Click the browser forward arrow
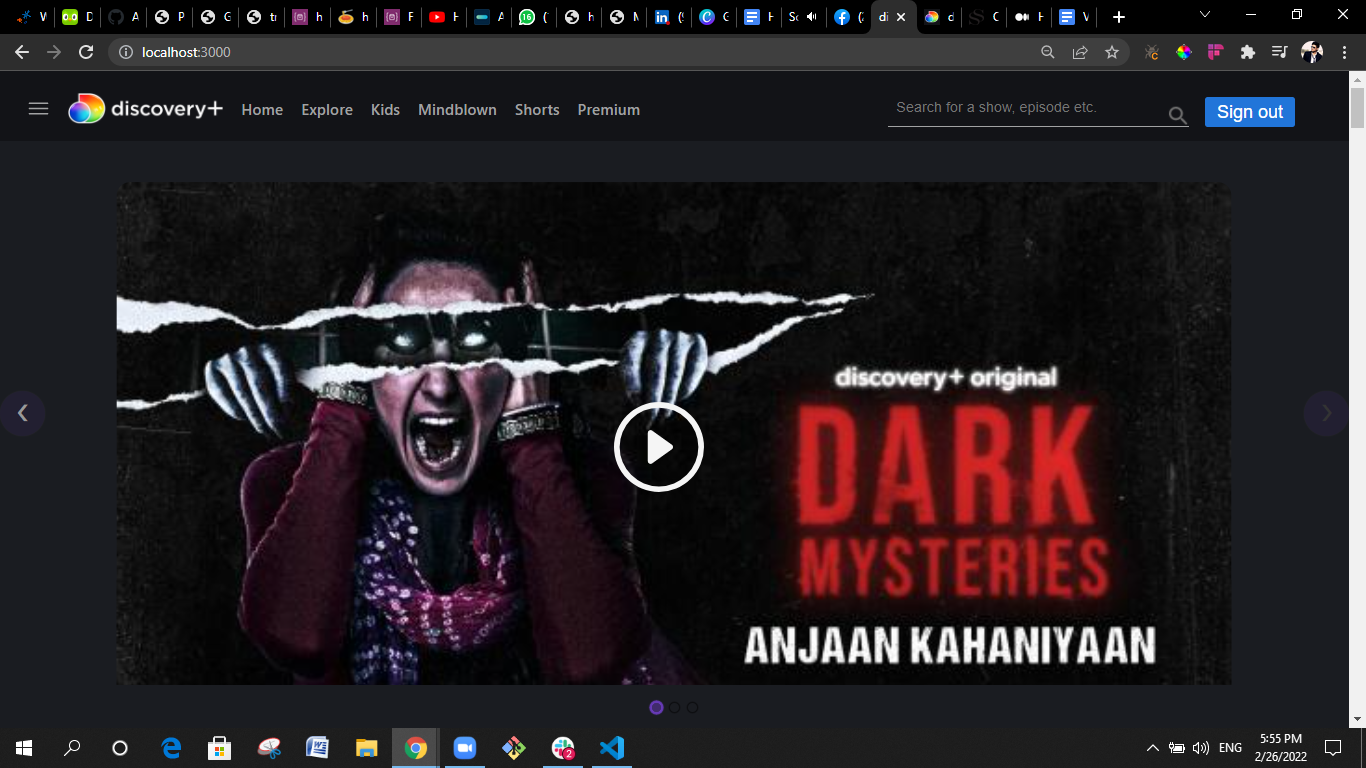The width and height of the screenshot is (1366, 768). 54,52
